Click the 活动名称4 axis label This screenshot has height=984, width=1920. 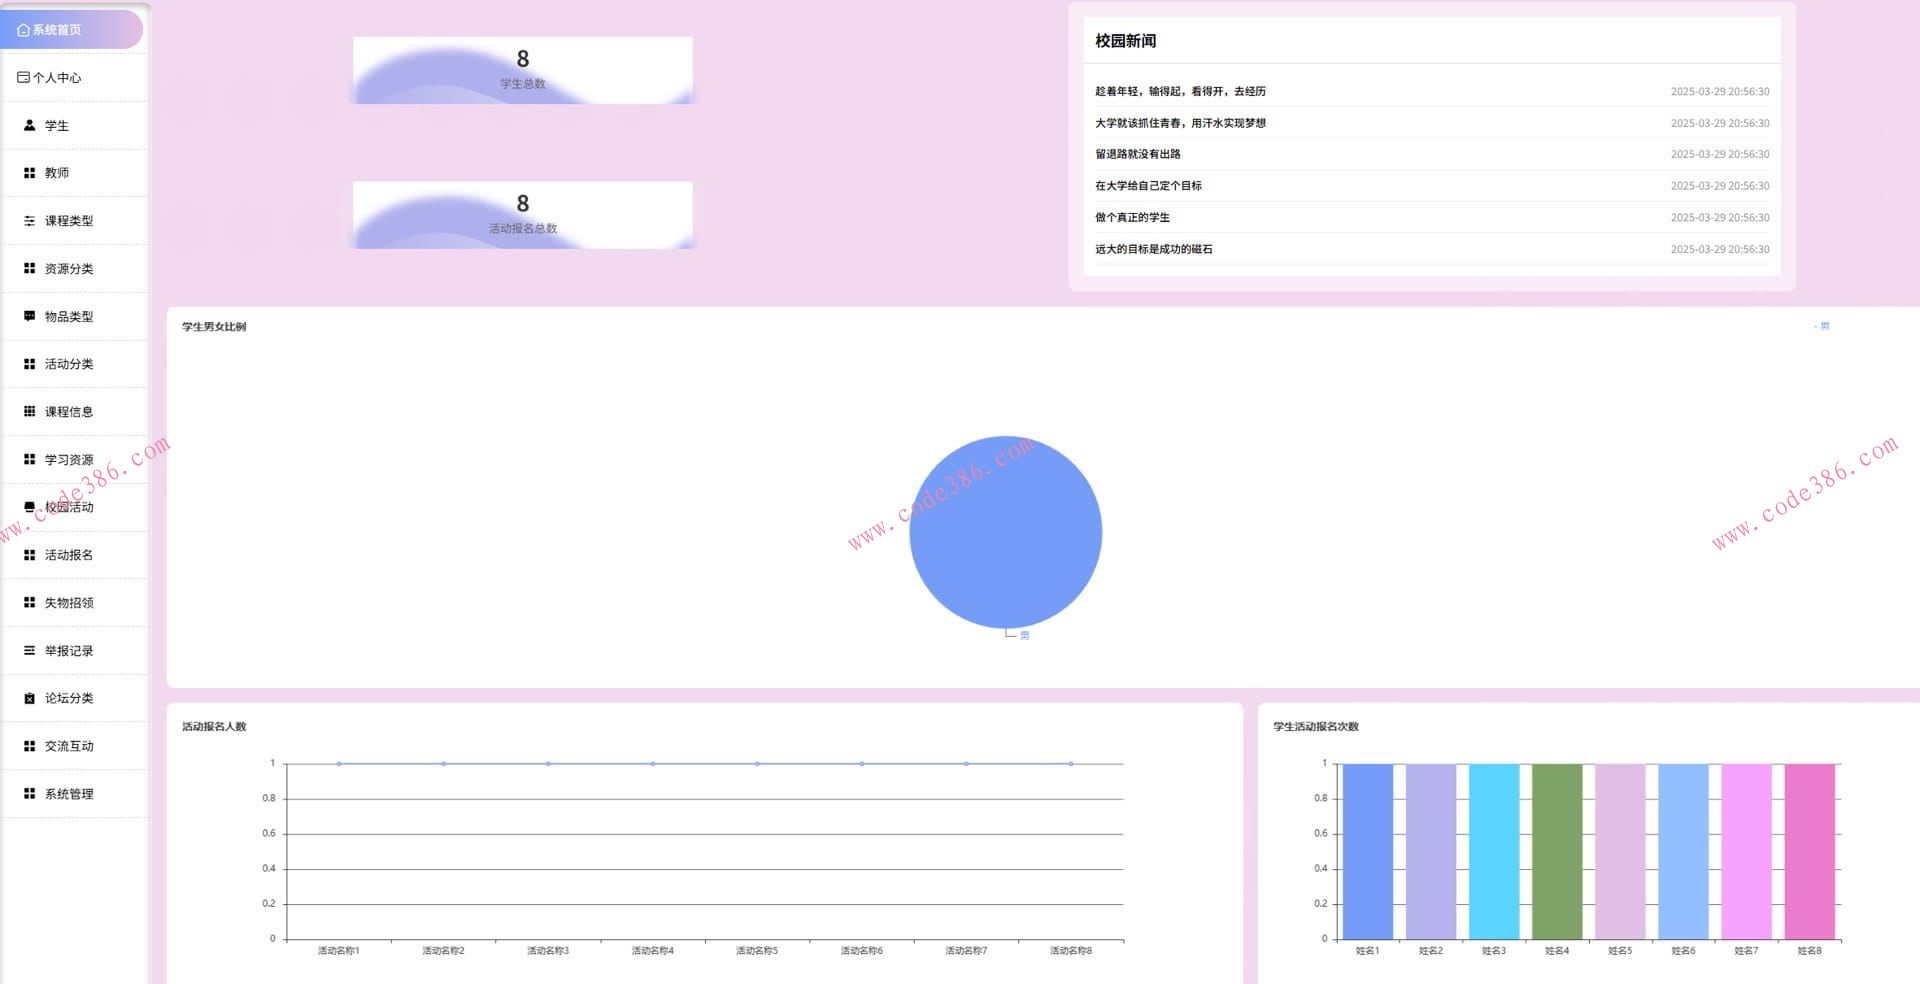coord(652,951)
